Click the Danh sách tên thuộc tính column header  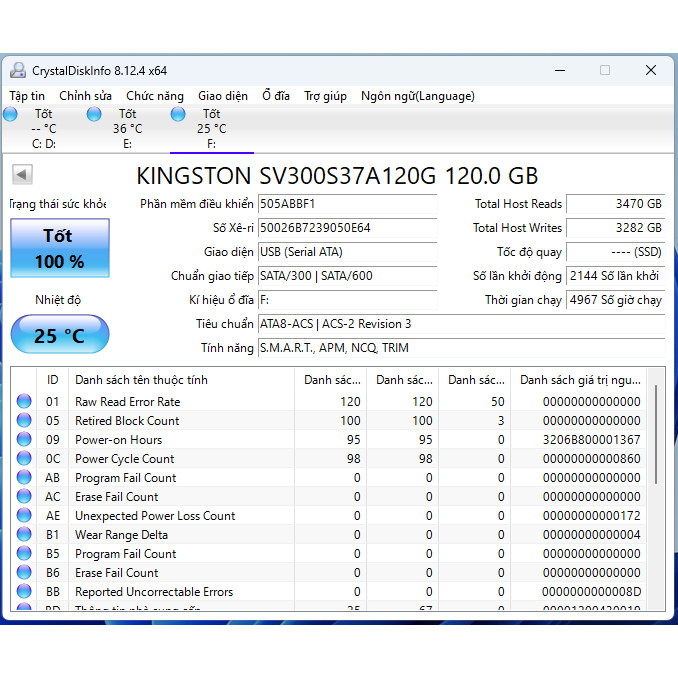182,380
